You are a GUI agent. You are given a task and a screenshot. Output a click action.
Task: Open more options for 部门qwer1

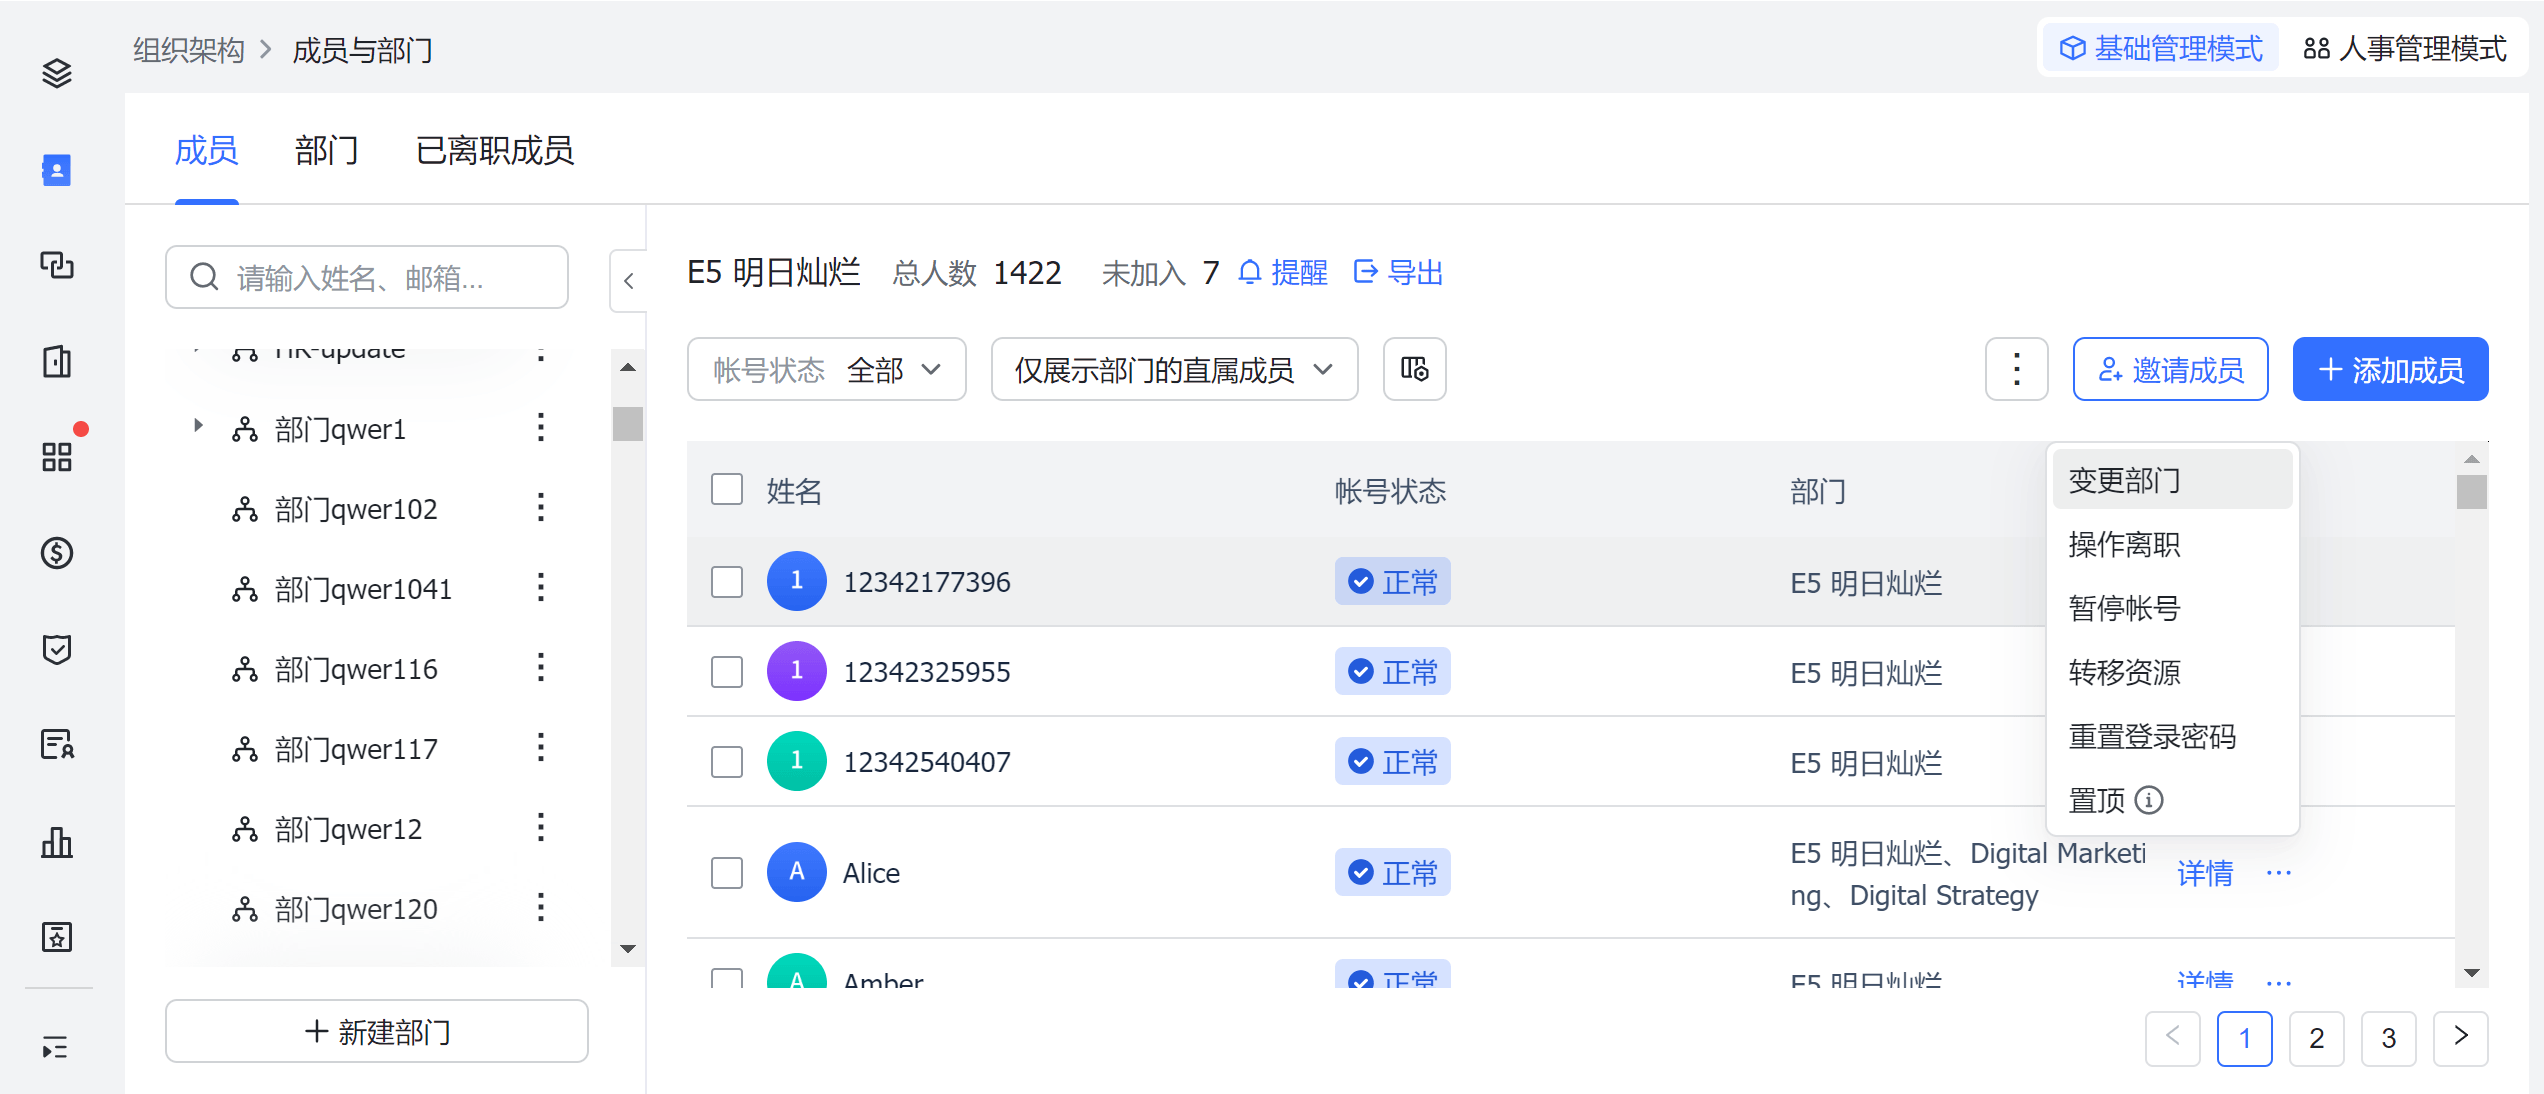pos(541,428)
